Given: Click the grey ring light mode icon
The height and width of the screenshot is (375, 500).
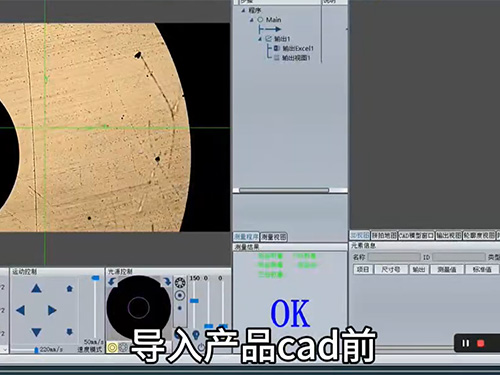Looking at the screenshot, I should (123, 348).
